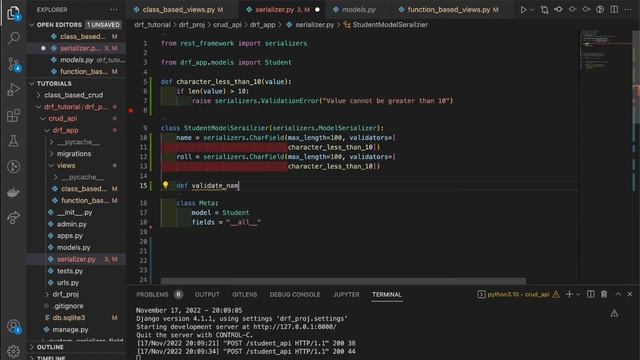
Task: Close the bottom panel
Action: pos(630,294)
